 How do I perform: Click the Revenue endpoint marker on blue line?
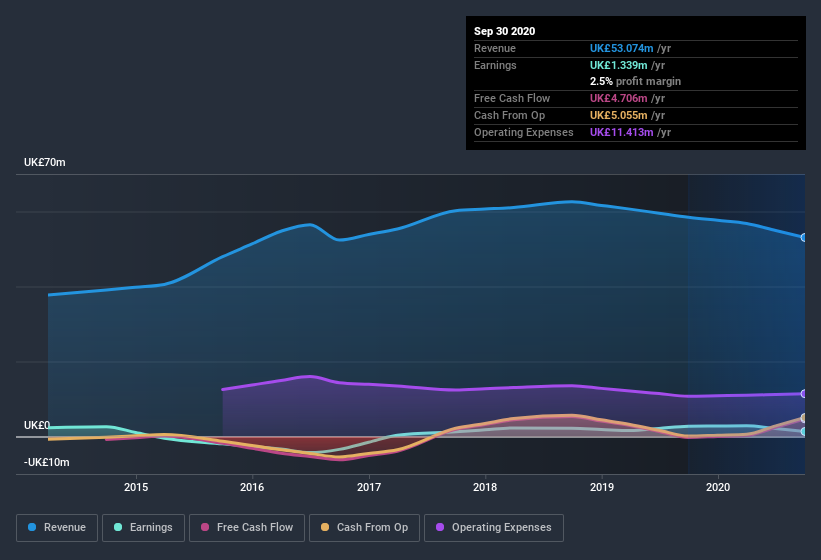click(804, 238)
